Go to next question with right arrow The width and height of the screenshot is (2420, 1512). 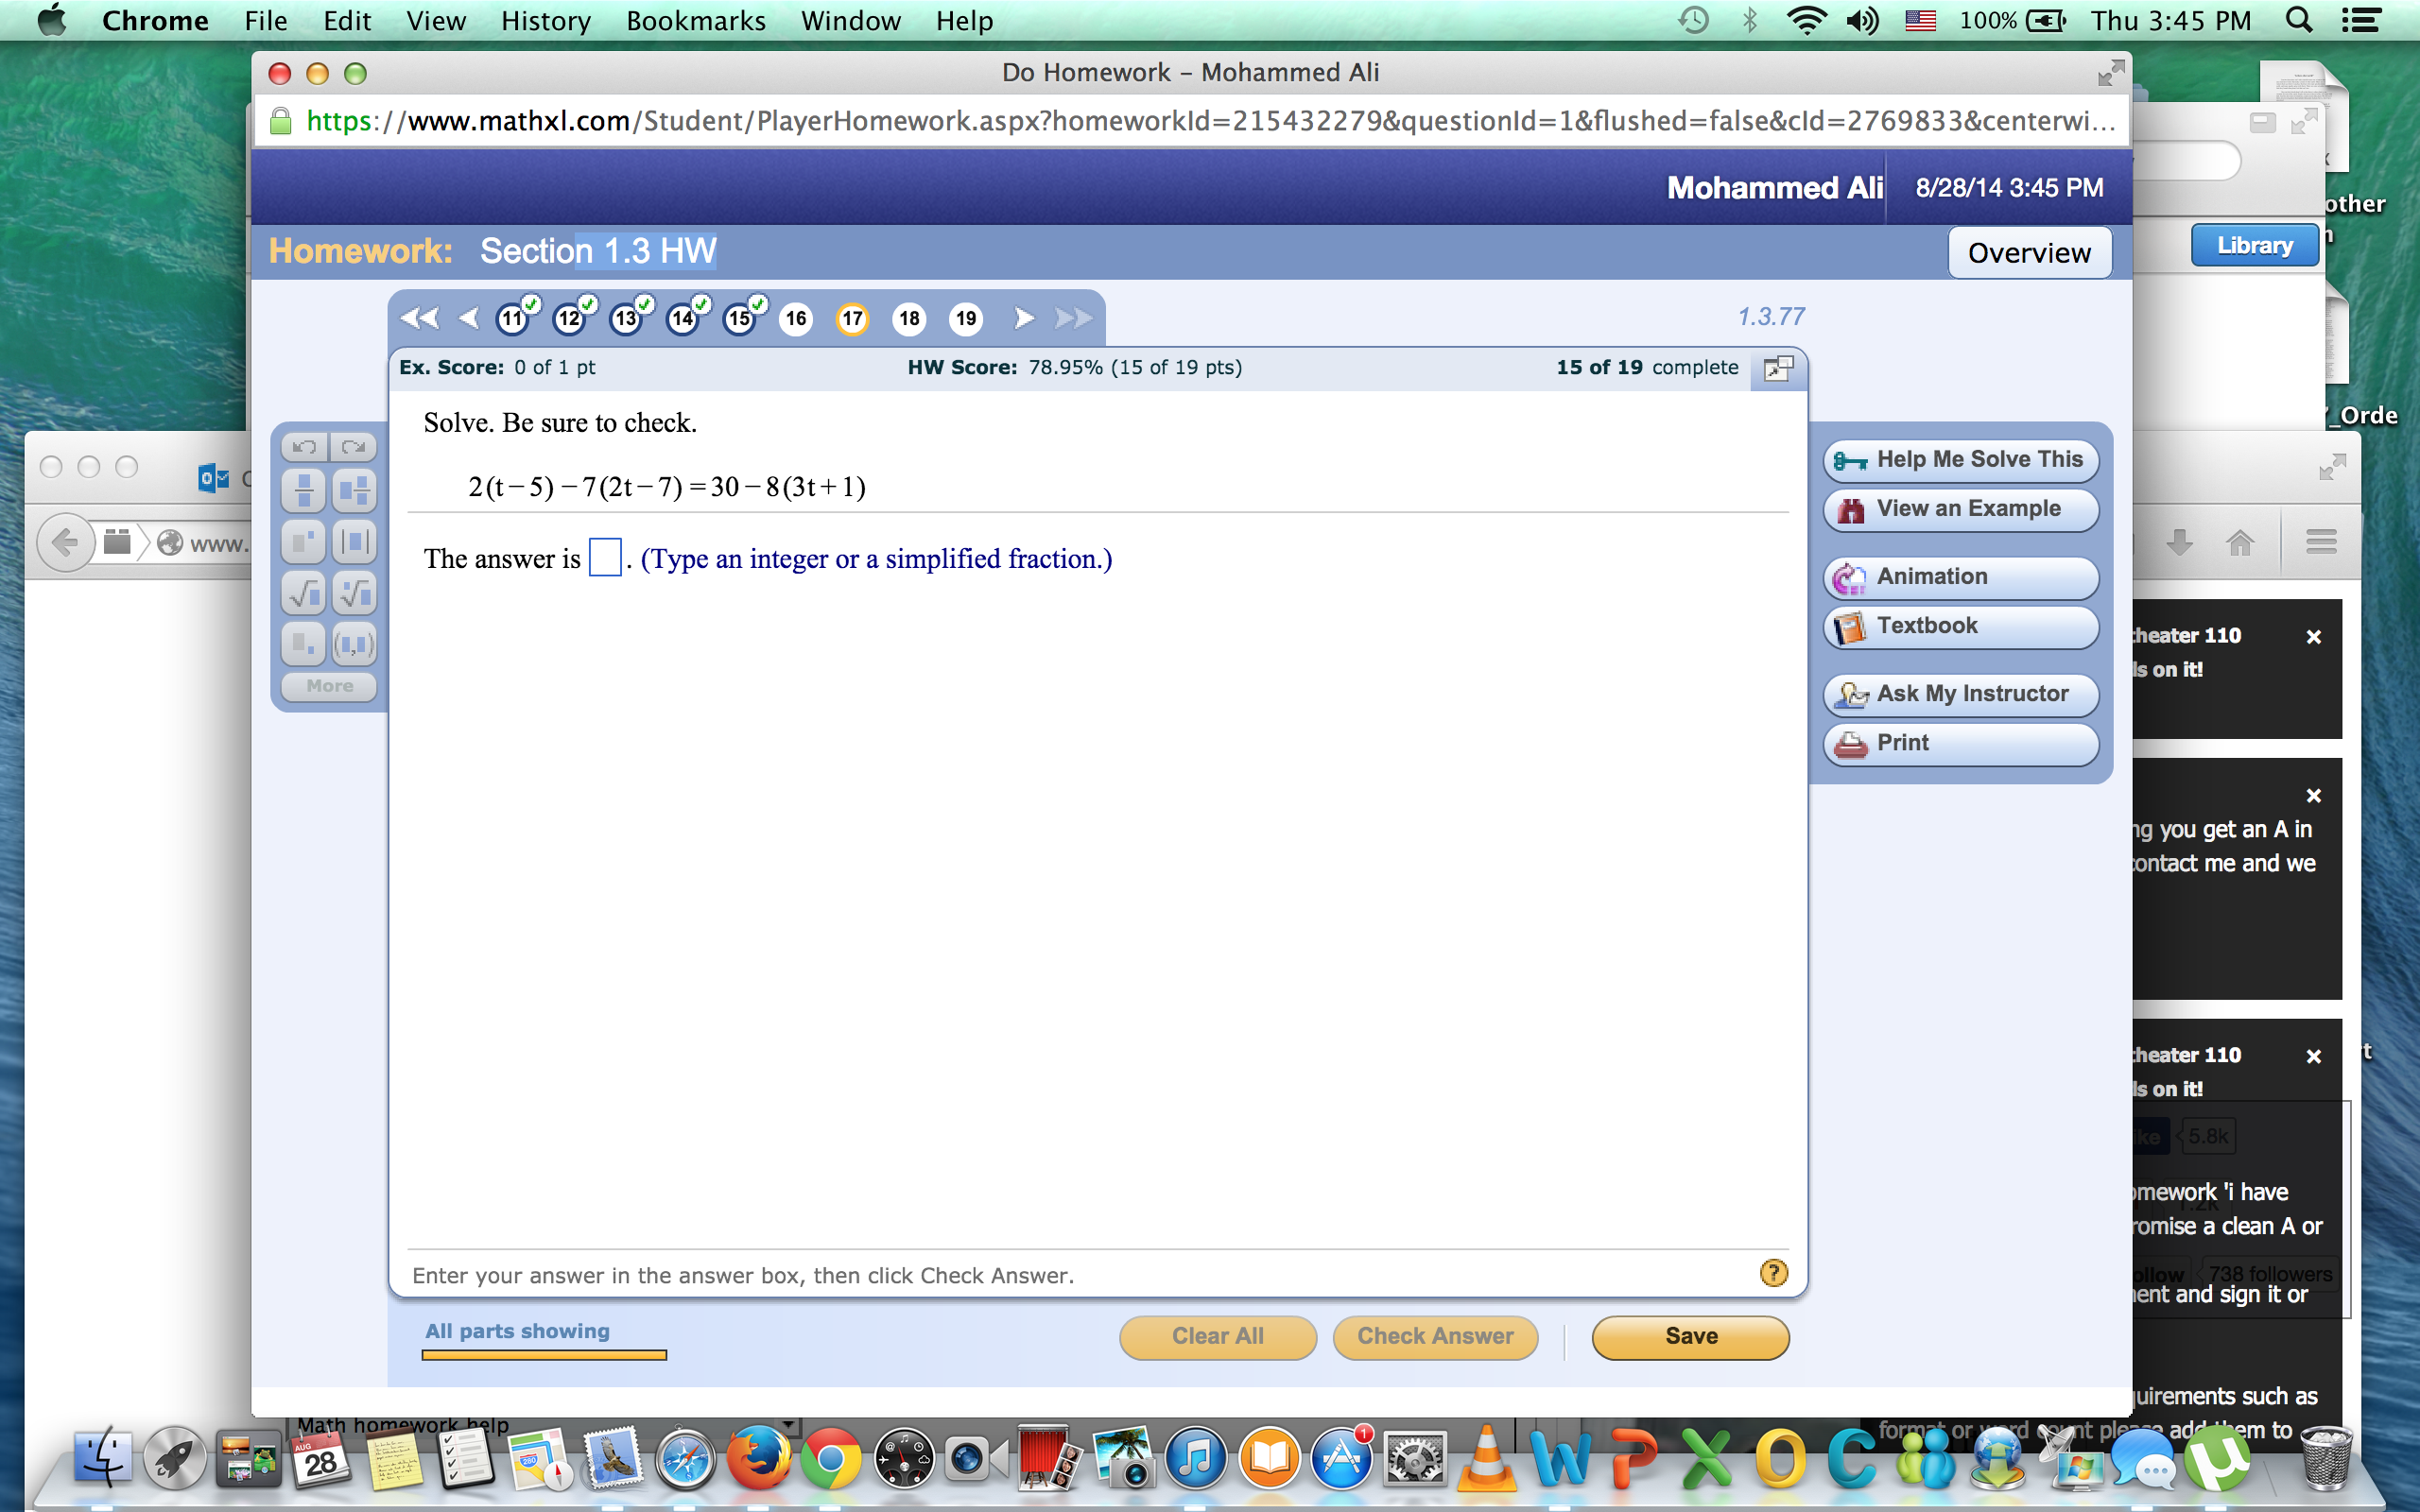pyautogui.click(x=1023, y=318)
